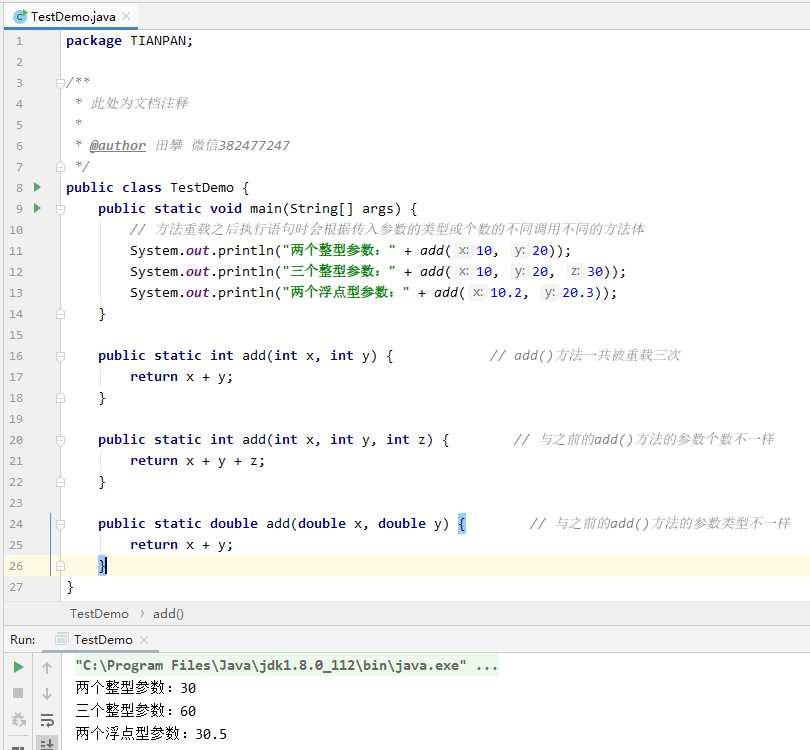Toggle scroll to end in Run console
The width and height of the screenshot is (810, 750).
(x=47, y=743)
